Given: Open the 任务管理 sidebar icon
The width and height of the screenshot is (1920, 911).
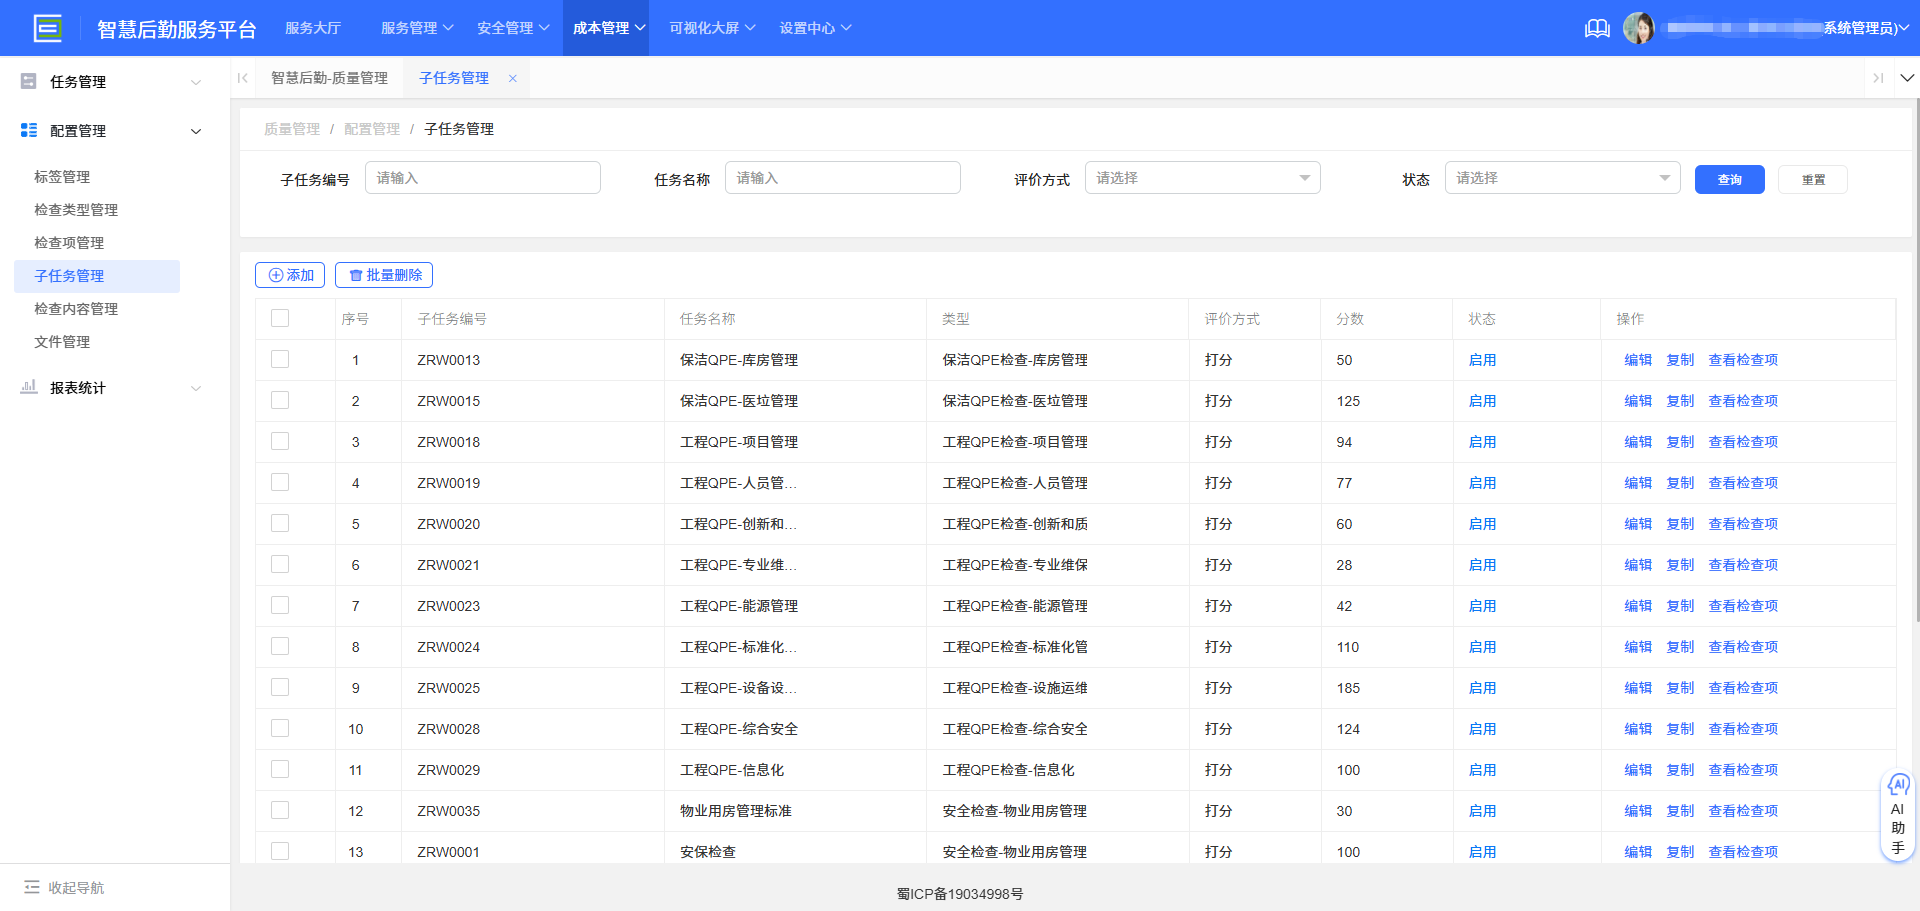Looking at the screenshot, I should click(28, 81).
